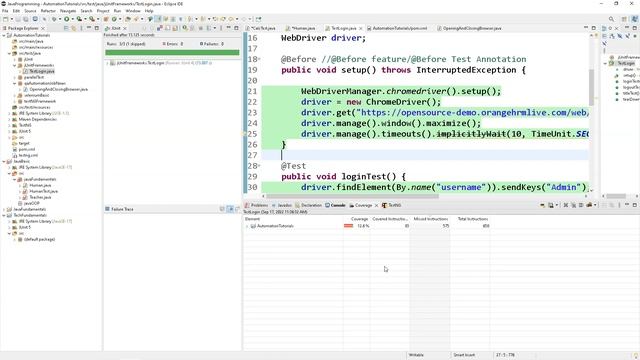Close the TestLogin.java editor tab
640x360 pixels.
click(x=360, y=29)
